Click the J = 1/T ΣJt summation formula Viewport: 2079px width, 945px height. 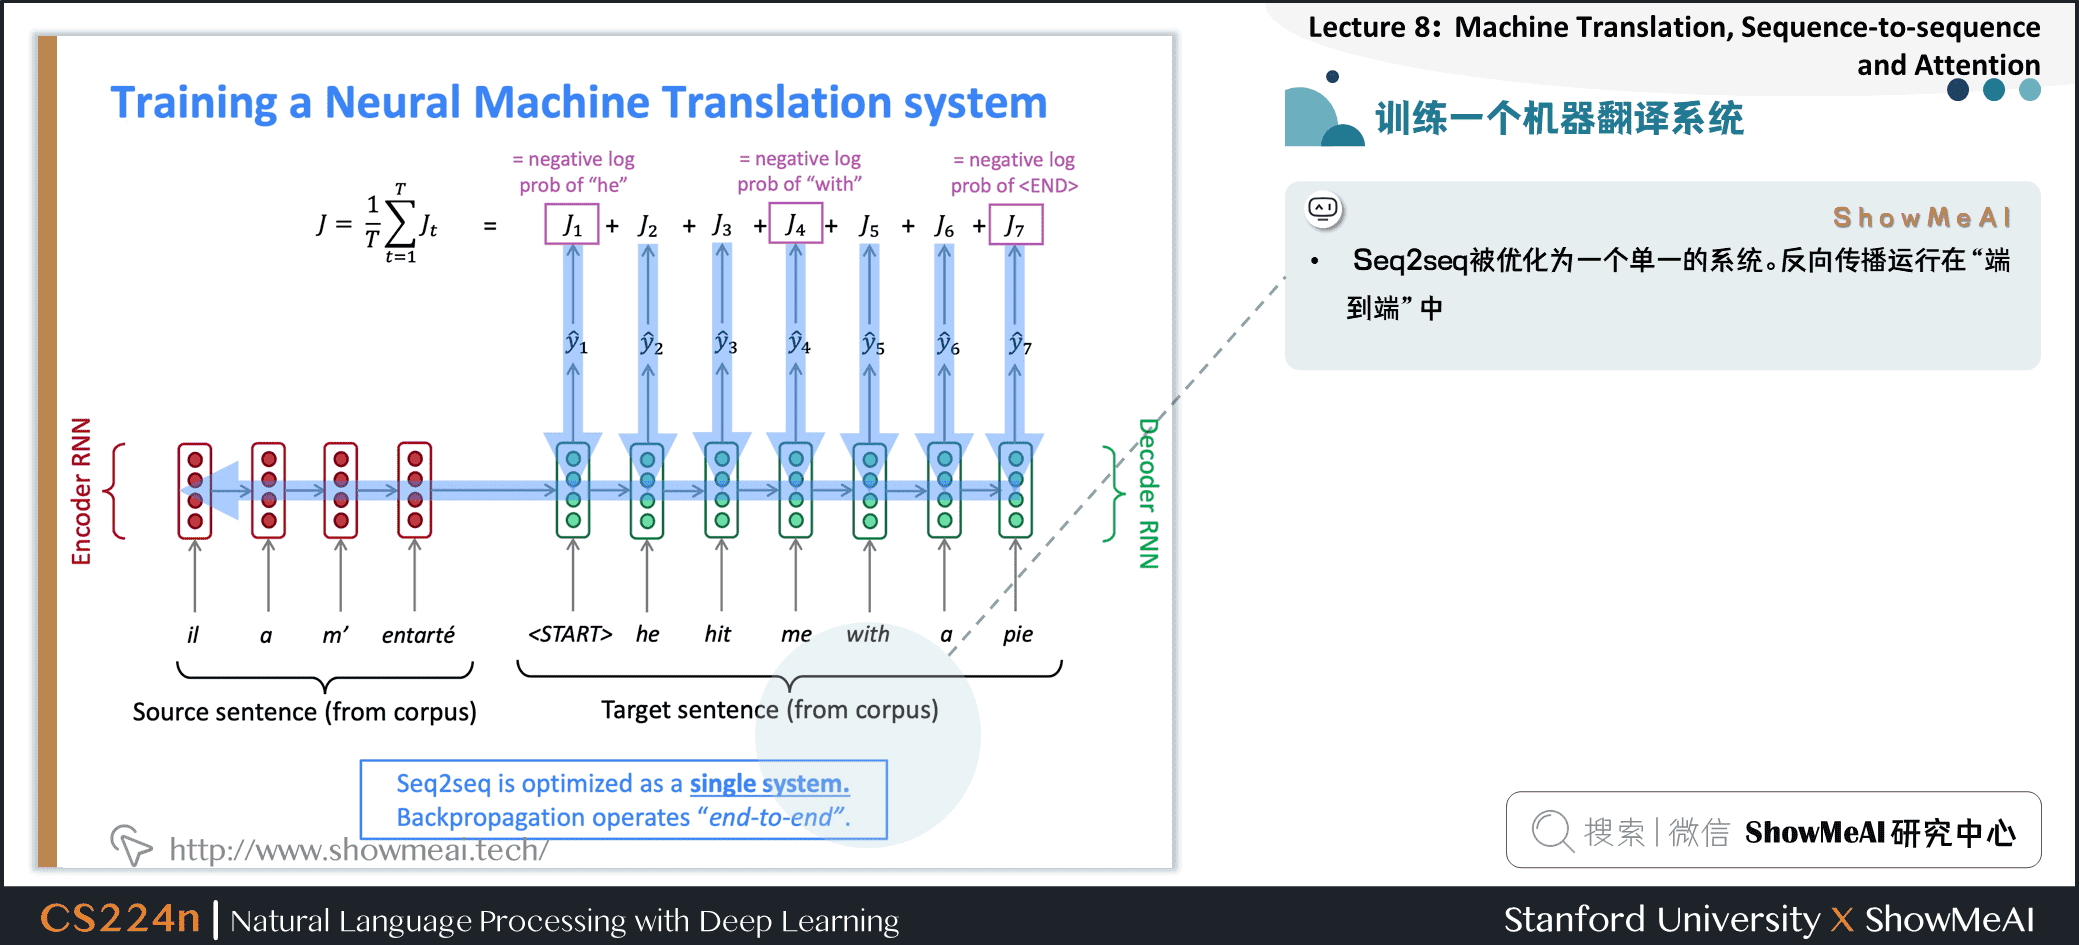[x=378, y=224]
